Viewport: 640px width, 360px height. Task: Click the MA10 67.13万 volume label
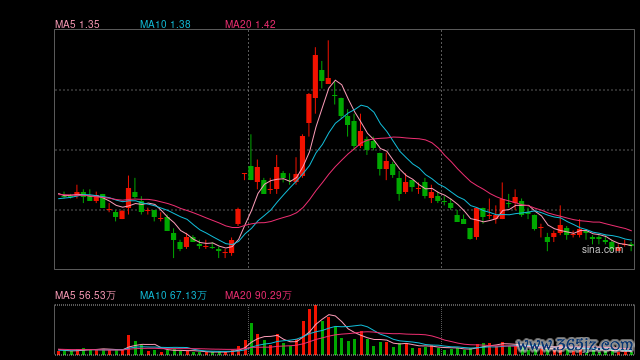pyautogui.click(x=173, y=295)
